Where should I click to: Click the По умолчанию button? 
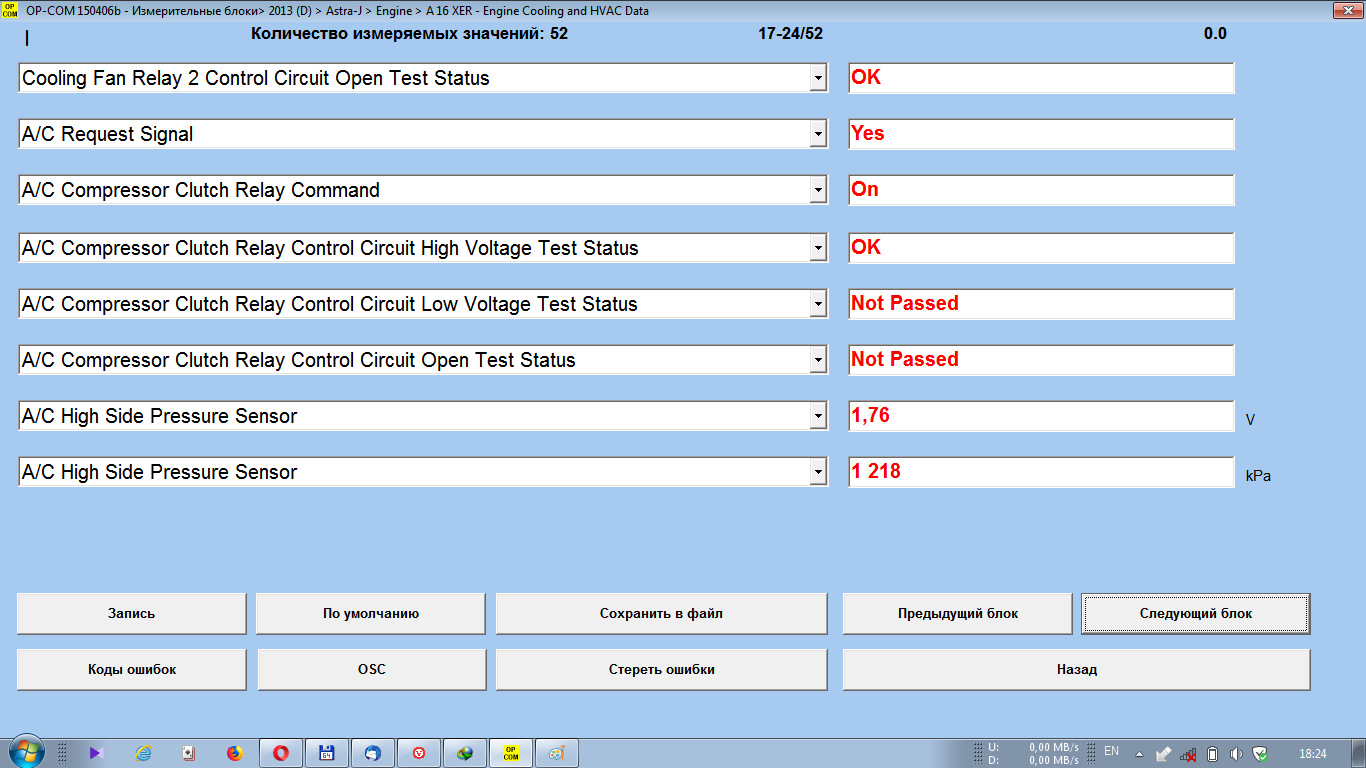click(x=371, y=614)
